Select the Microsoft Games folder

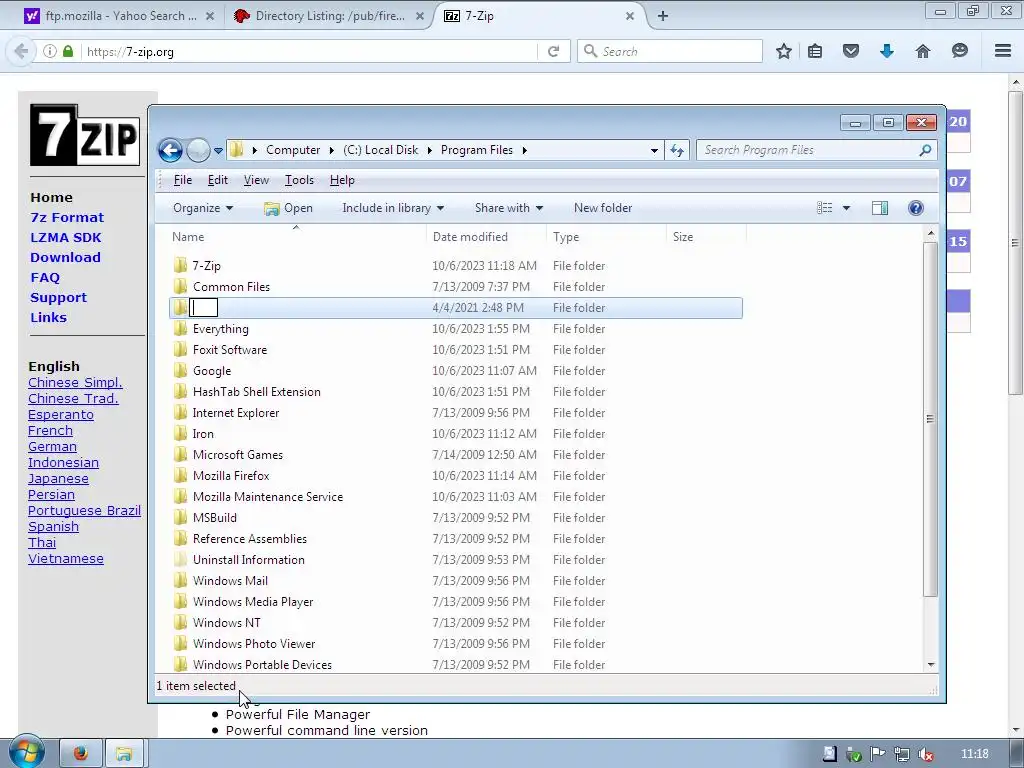click(x=238, y=455)
